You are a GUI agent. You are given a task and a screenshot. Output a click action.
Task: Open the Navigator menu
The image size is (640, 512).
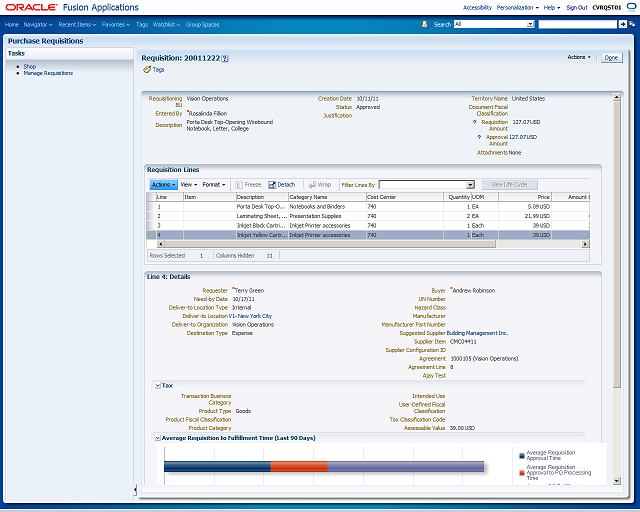(x=38, y=24)
